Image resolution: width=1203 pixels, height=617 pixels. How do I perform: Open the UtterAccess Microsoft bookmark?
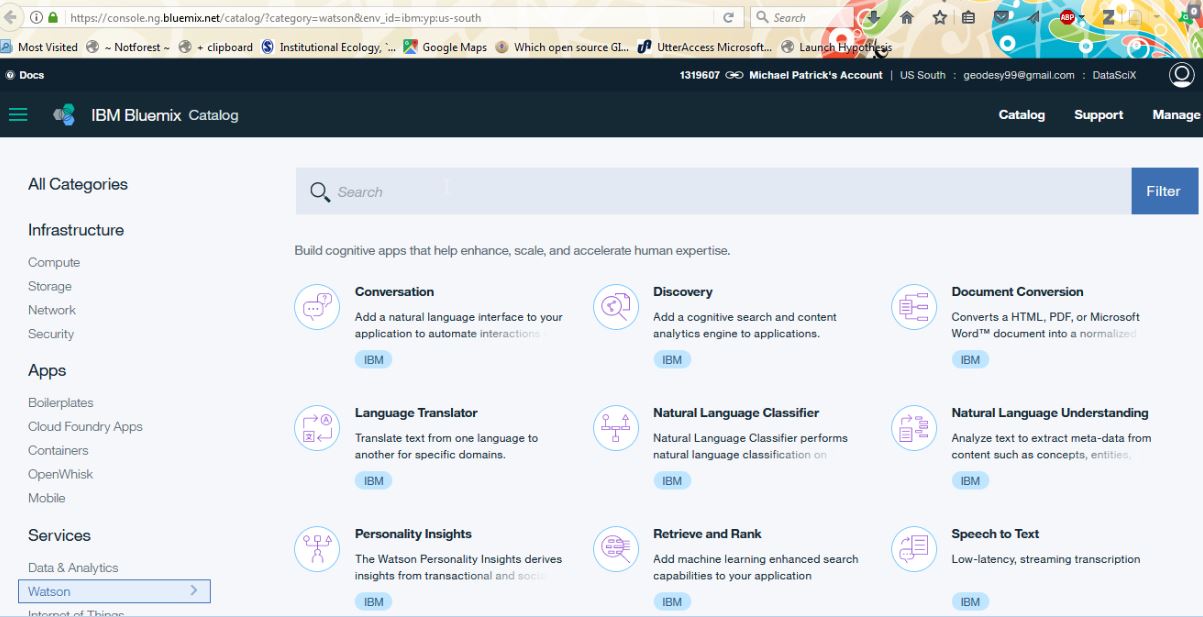[705, 47]
